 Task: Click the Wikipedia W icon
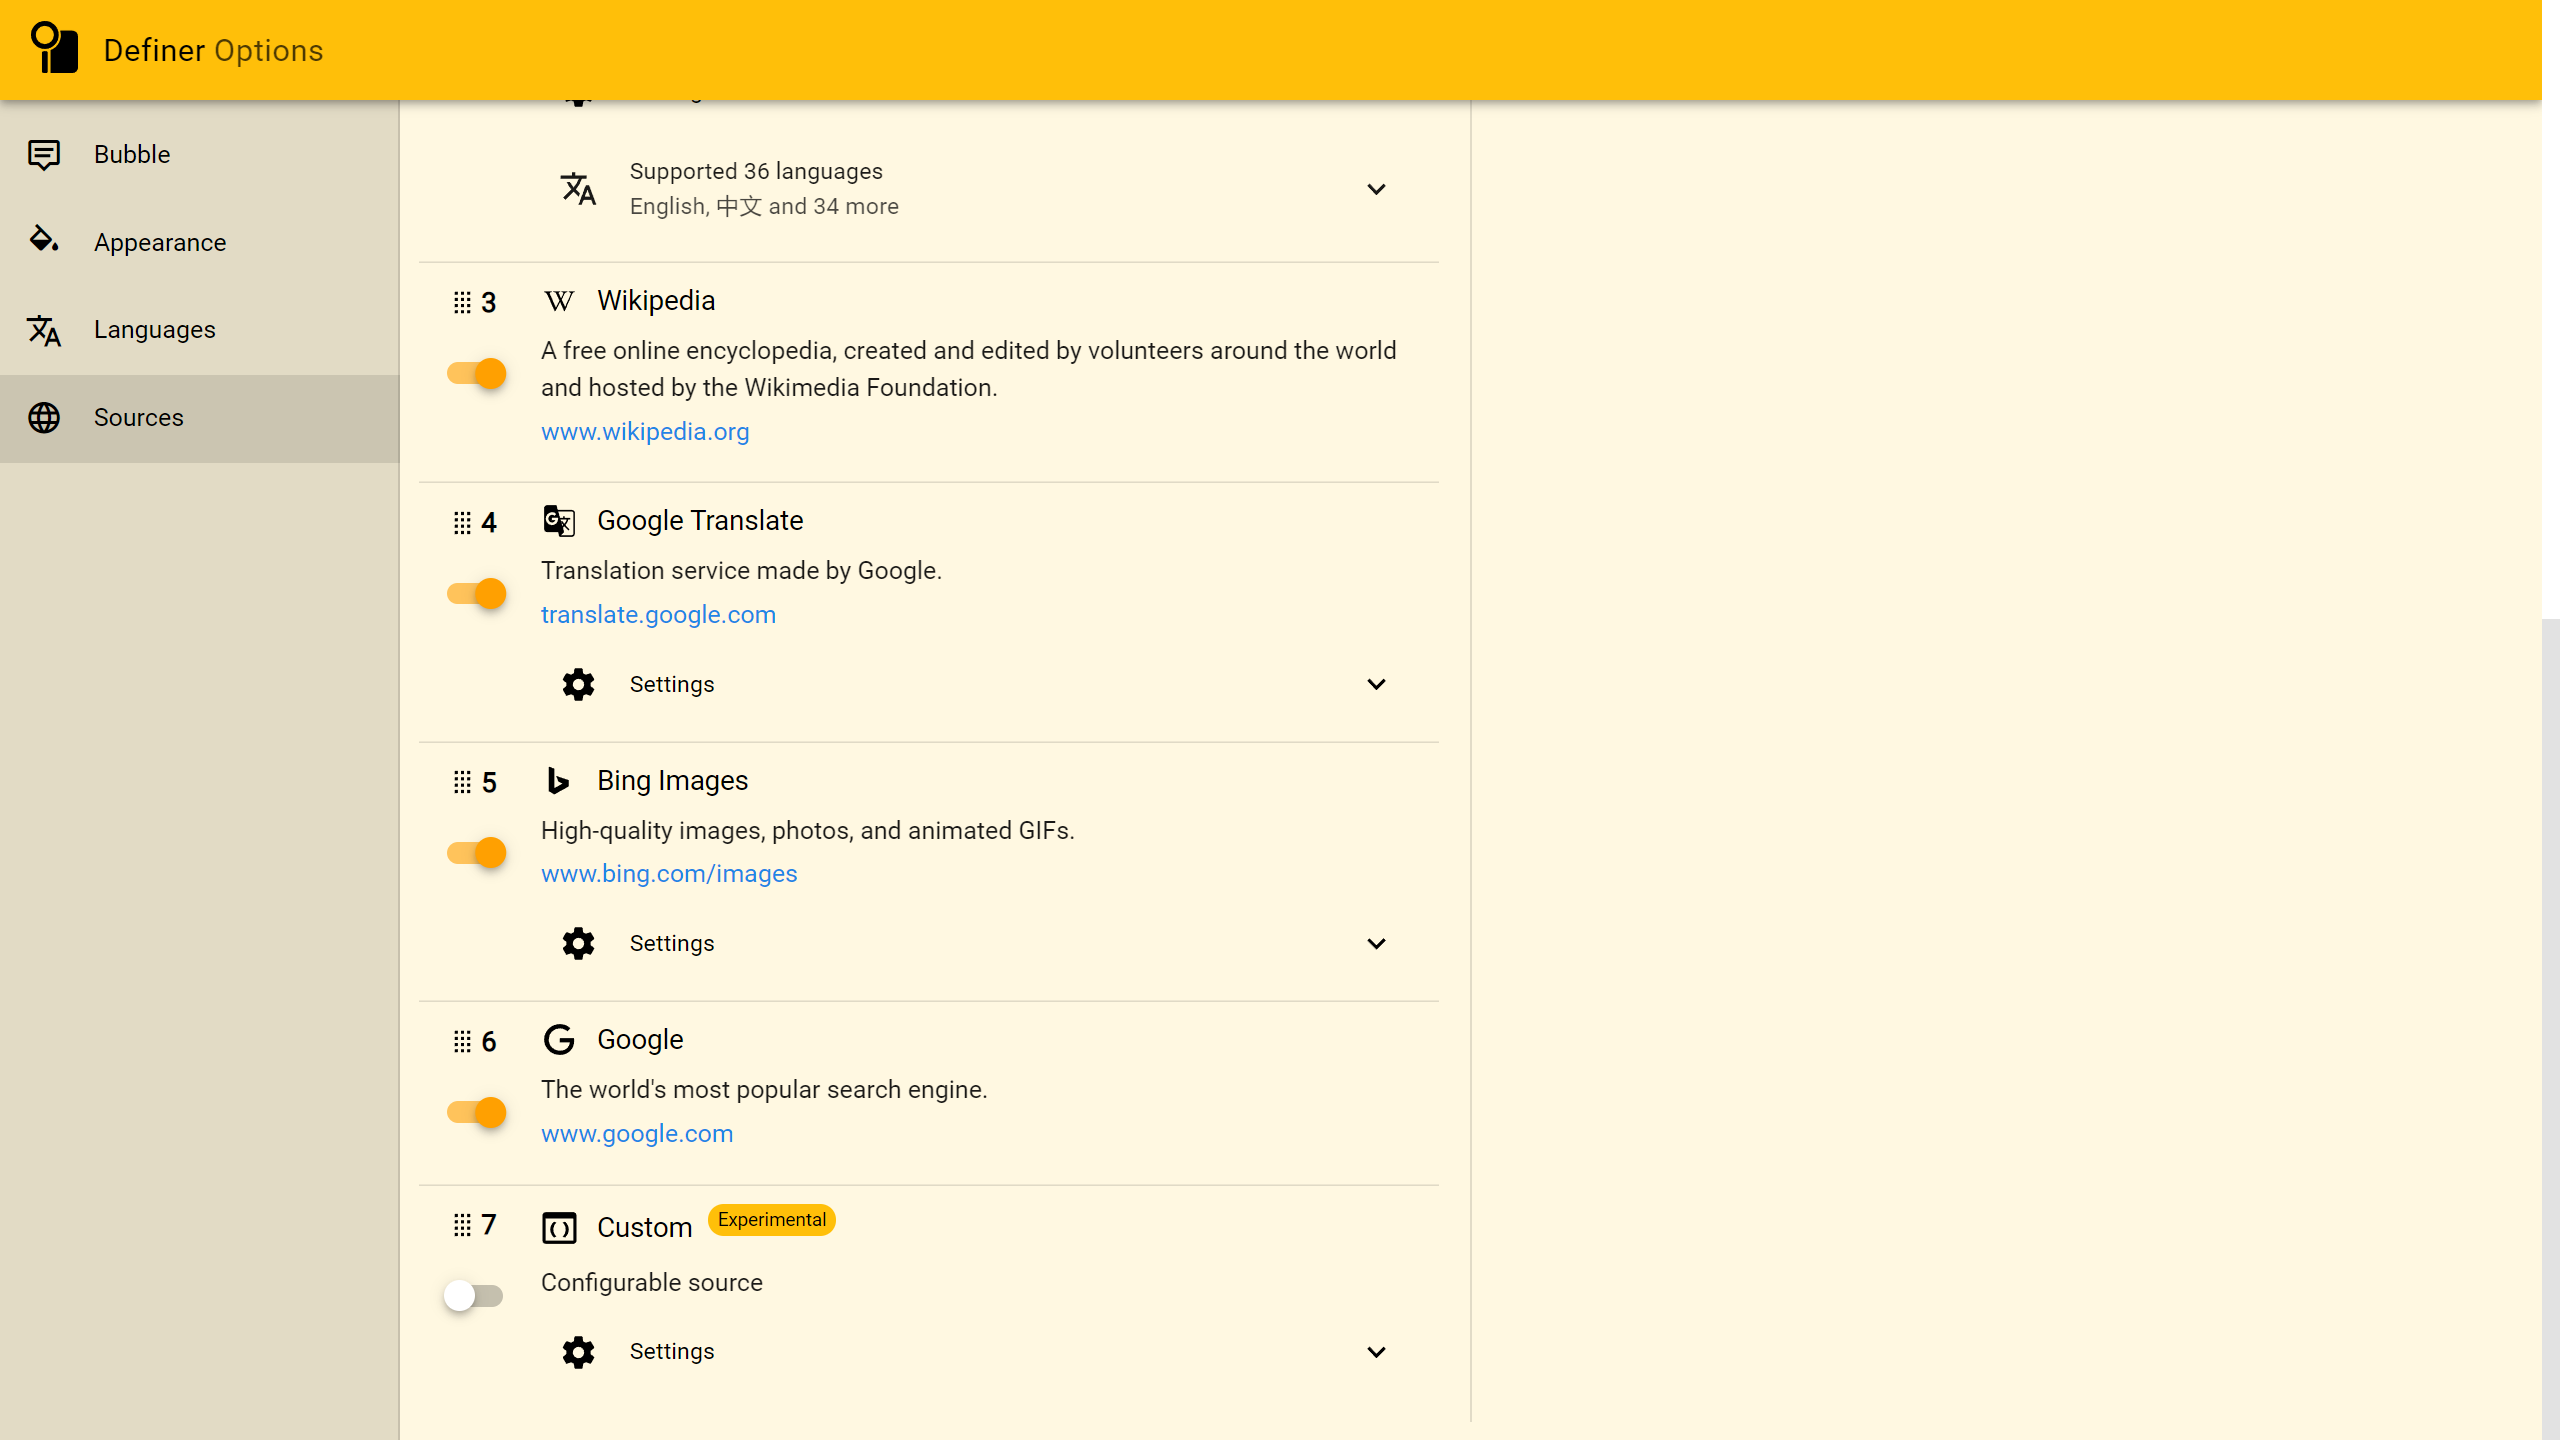(559, 301)
